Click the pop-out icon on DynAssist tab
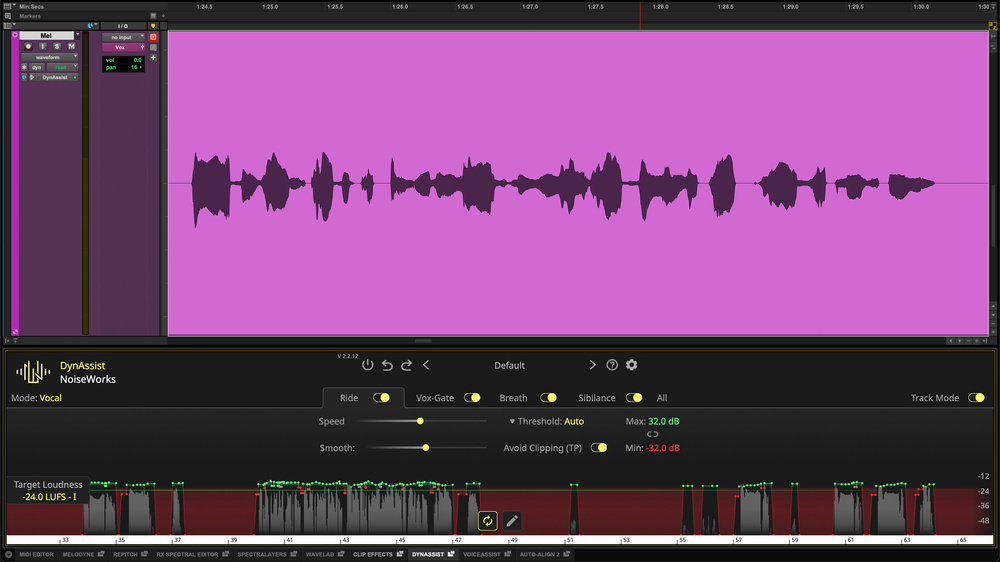 pos(451,554)
